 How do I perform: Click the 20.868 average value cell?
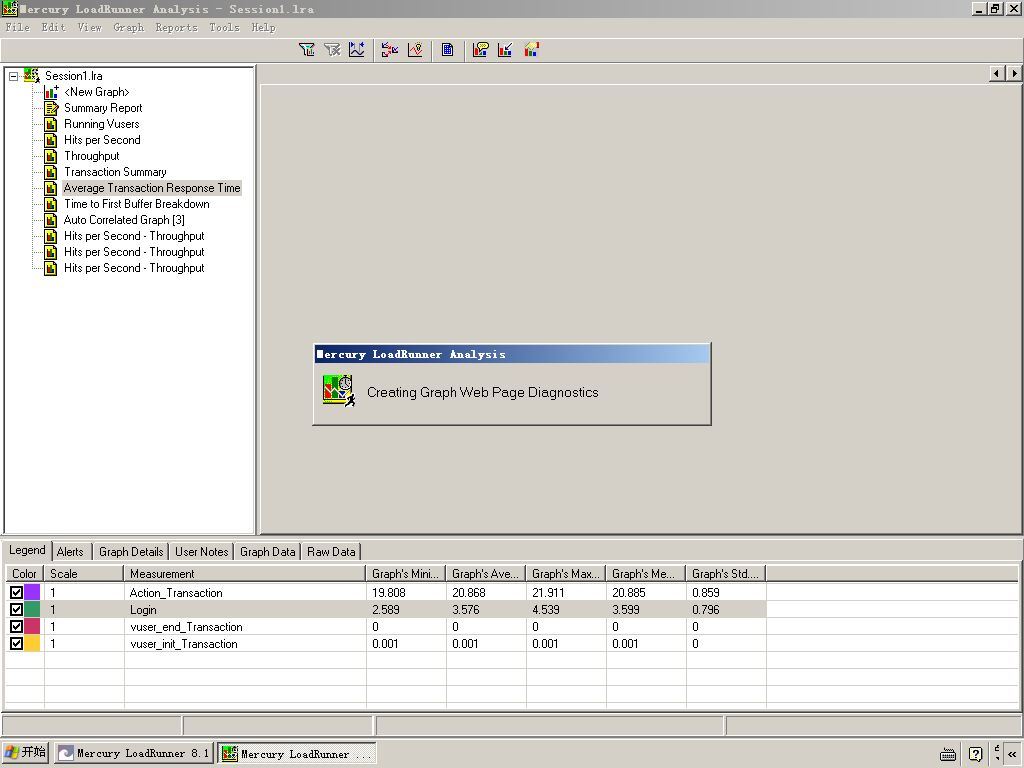pos(486,592)
